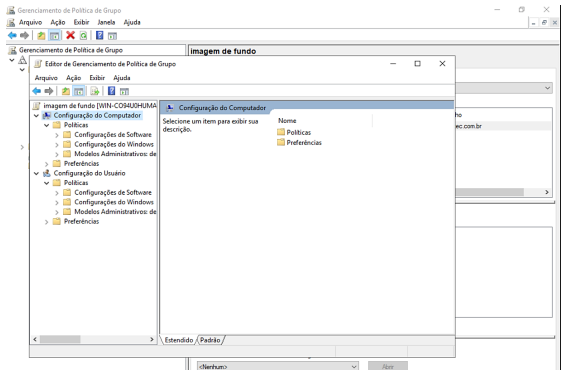The image size is (565, 376).
Task: Open the <Nenhum> dropdown in background window
Action: pos(277,366)
